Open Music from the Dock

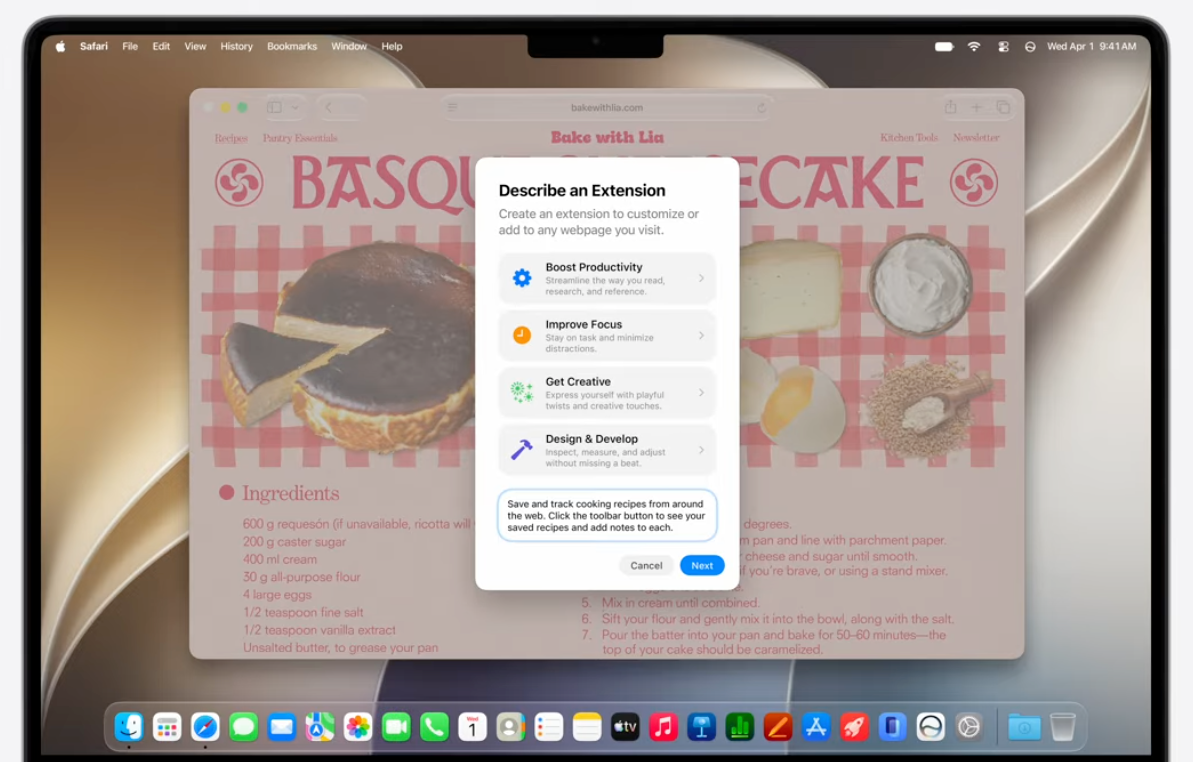[663, 727]
